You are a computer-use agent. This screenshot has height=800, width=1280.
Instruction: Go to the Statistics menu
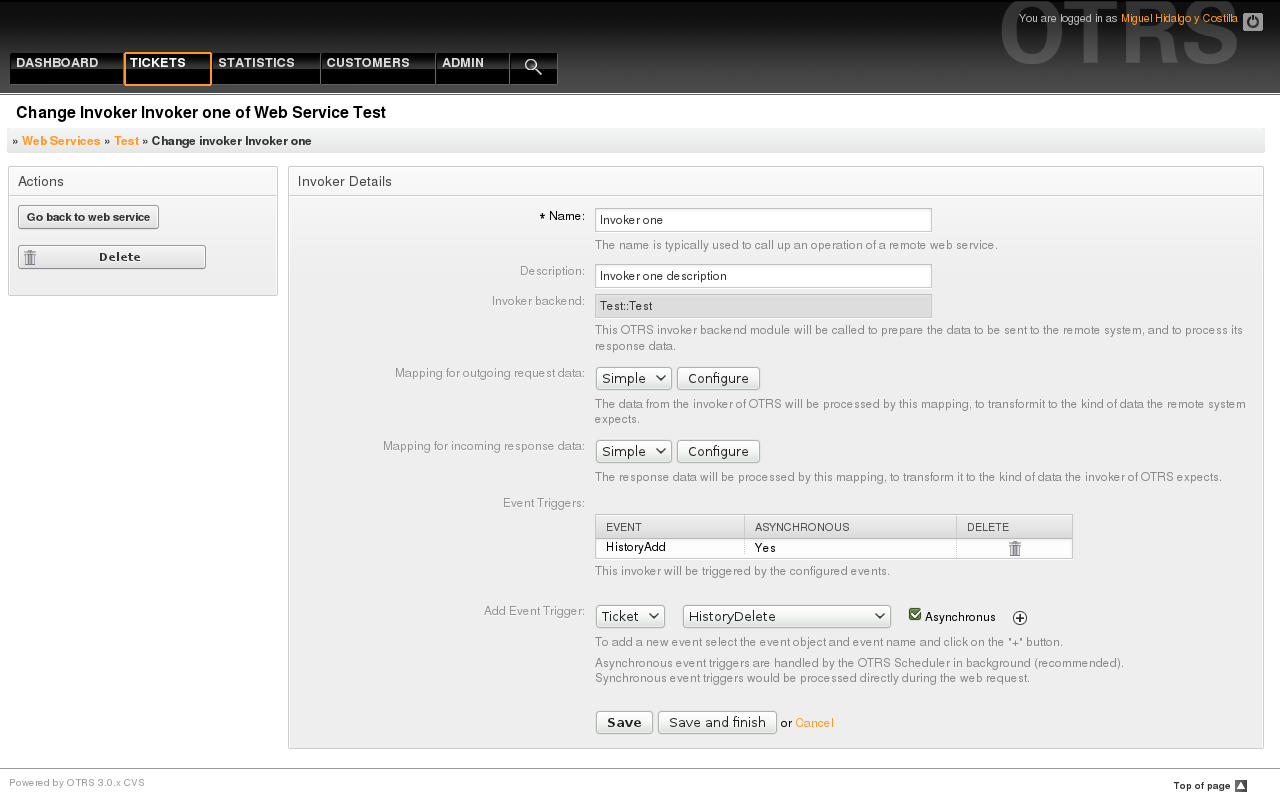click(x=256, y=63)
